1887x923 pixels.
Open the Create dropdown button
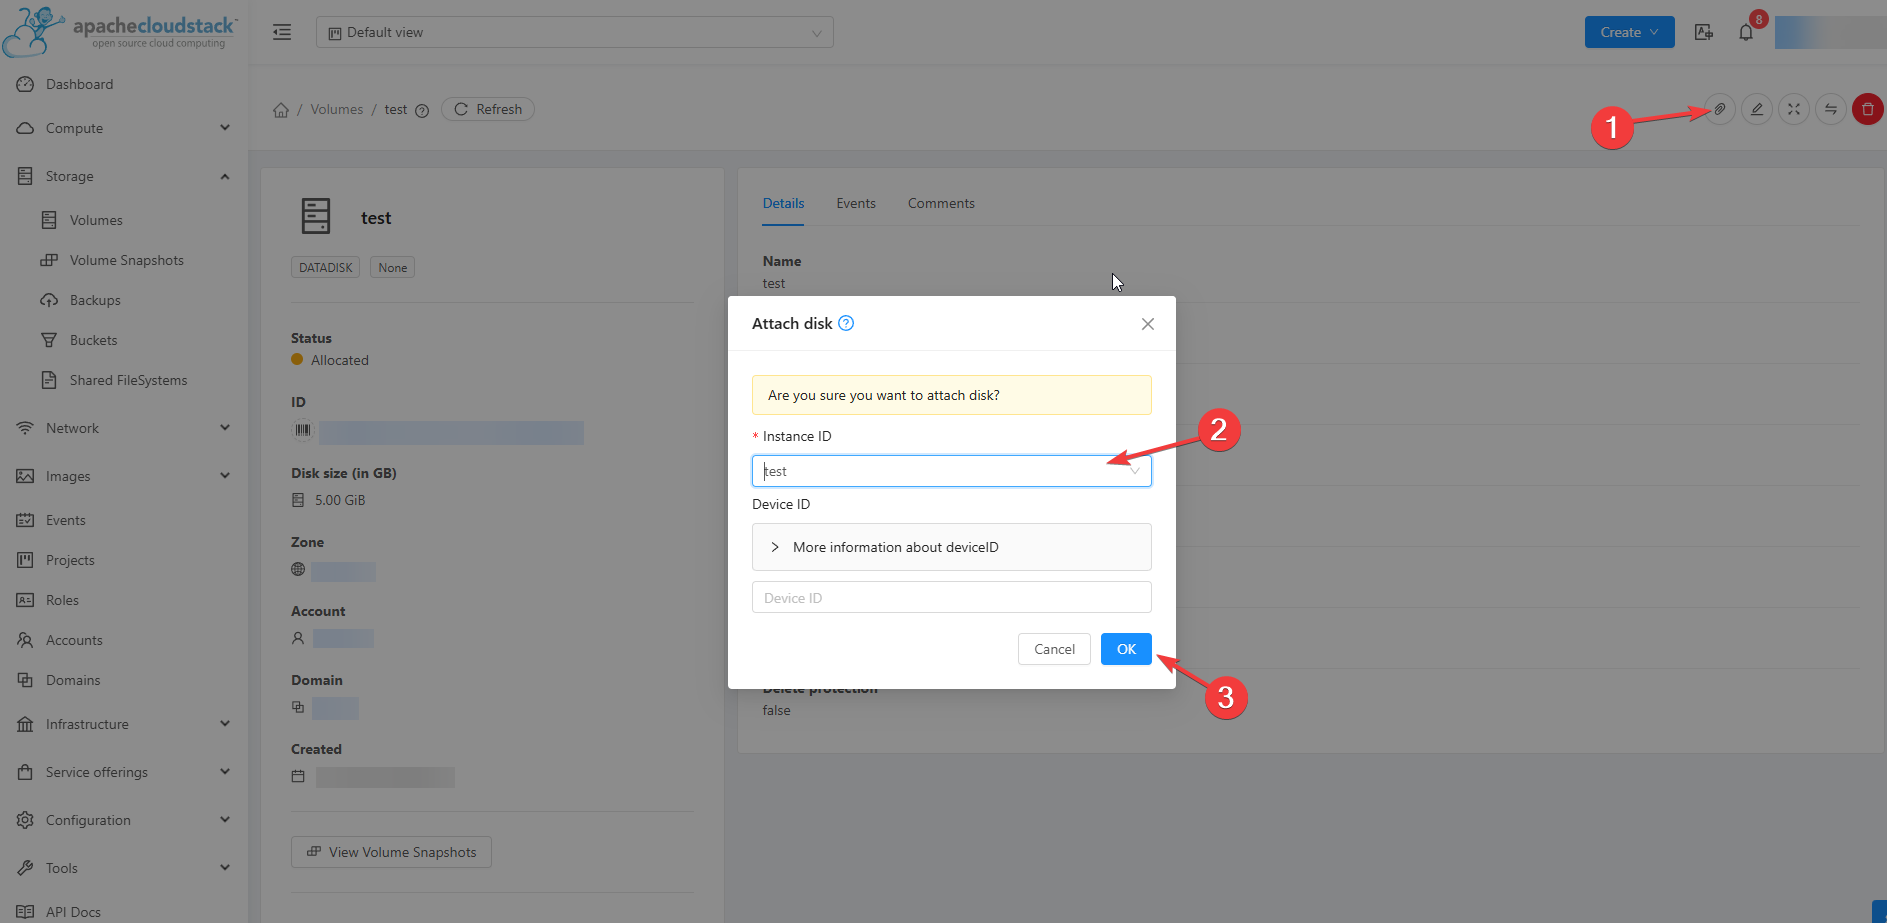1628,32
